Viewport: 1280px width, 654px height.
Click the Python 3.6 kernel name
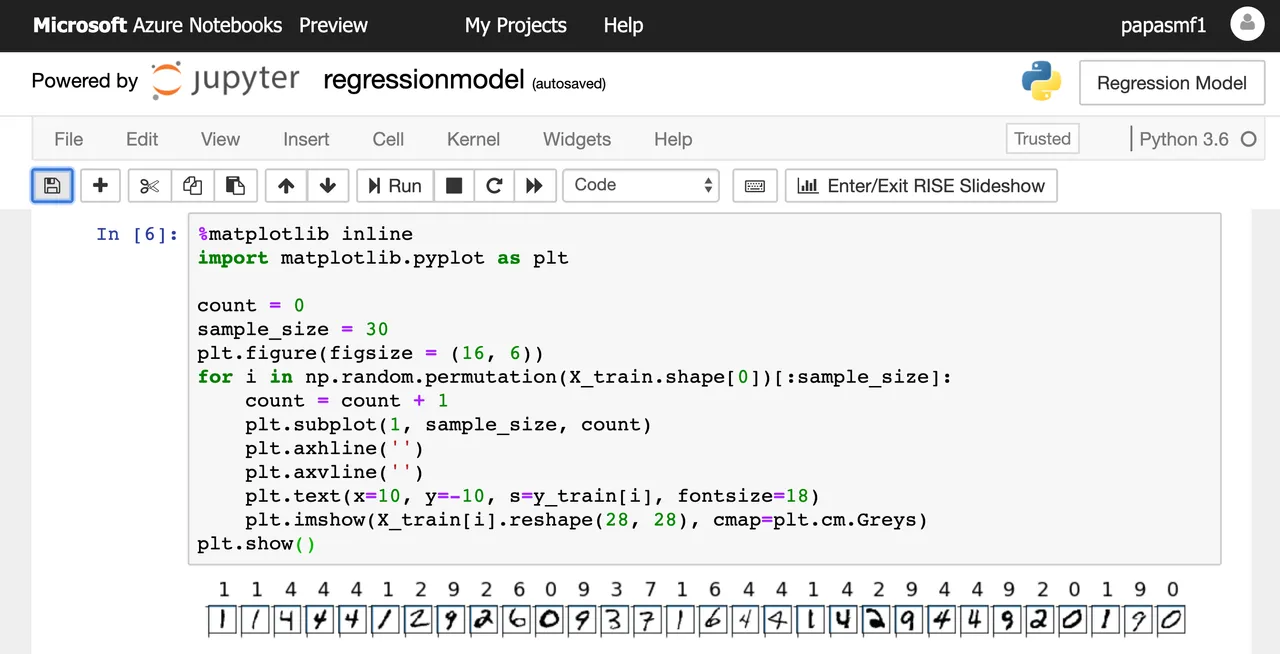[1184, 139]
